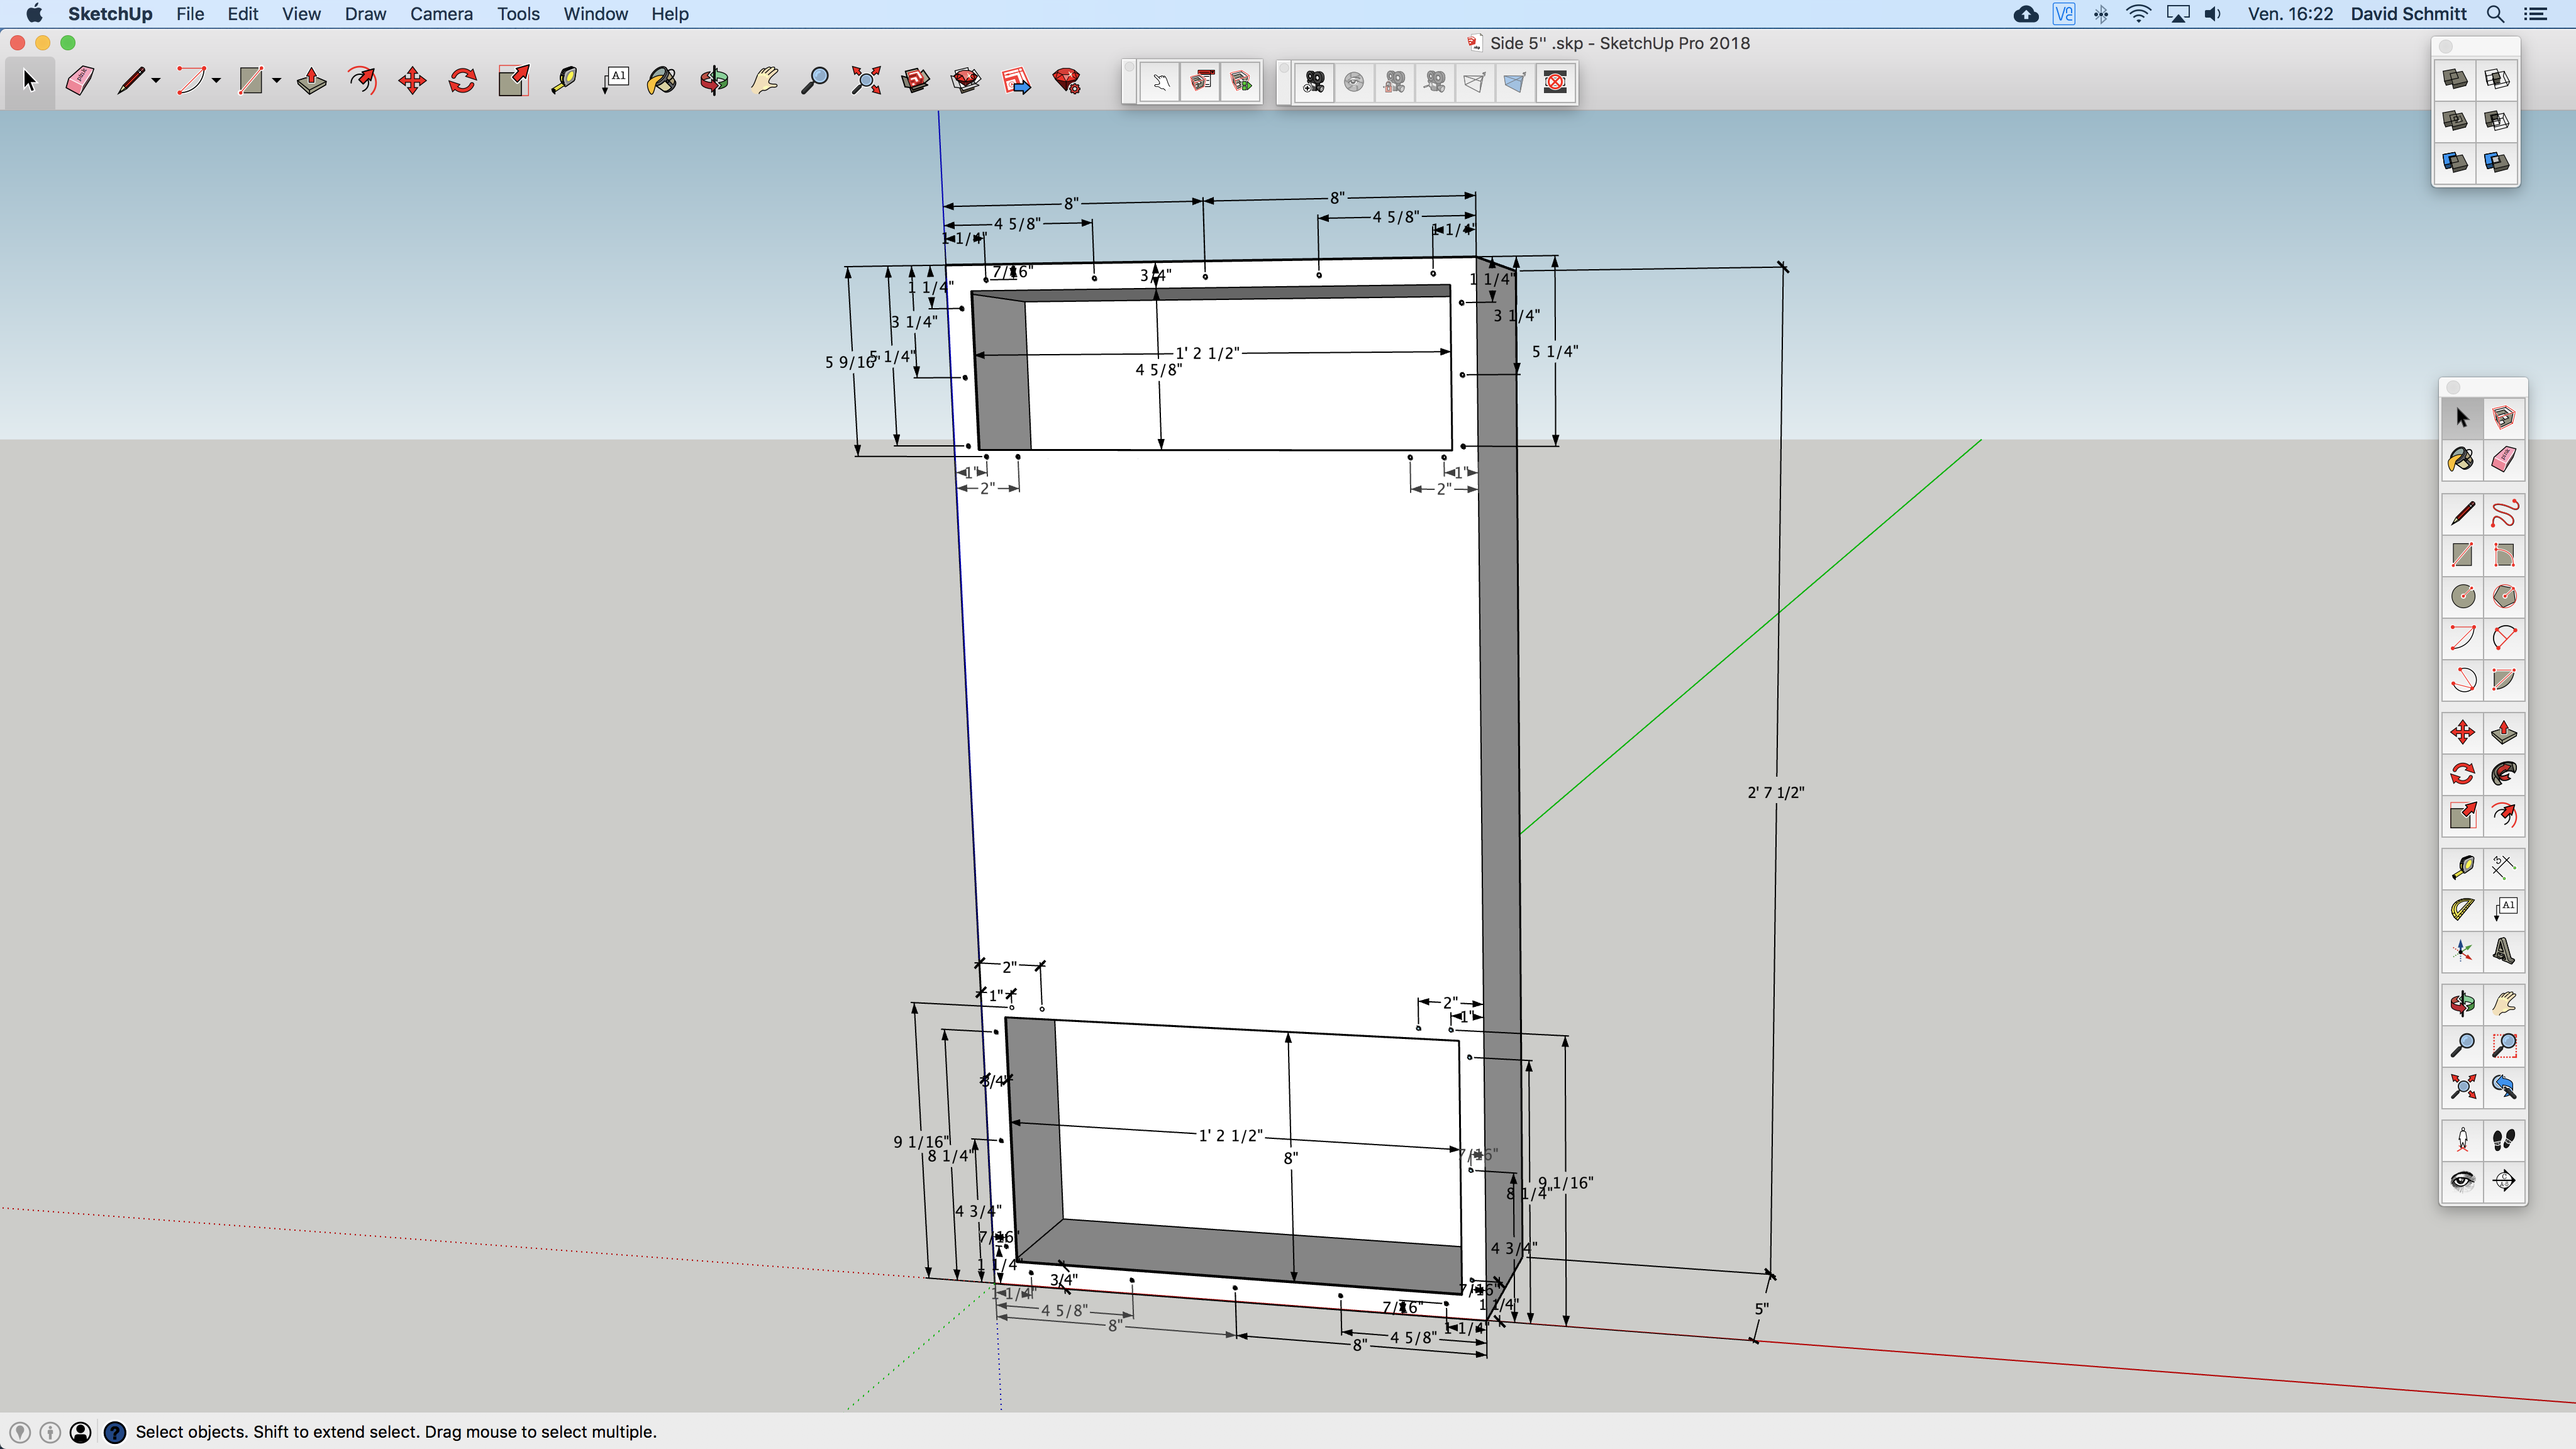Pick the Tape Measure tool in top toolbar
Viewport: 2576px width, 1449px height.
tap(564, 81)
